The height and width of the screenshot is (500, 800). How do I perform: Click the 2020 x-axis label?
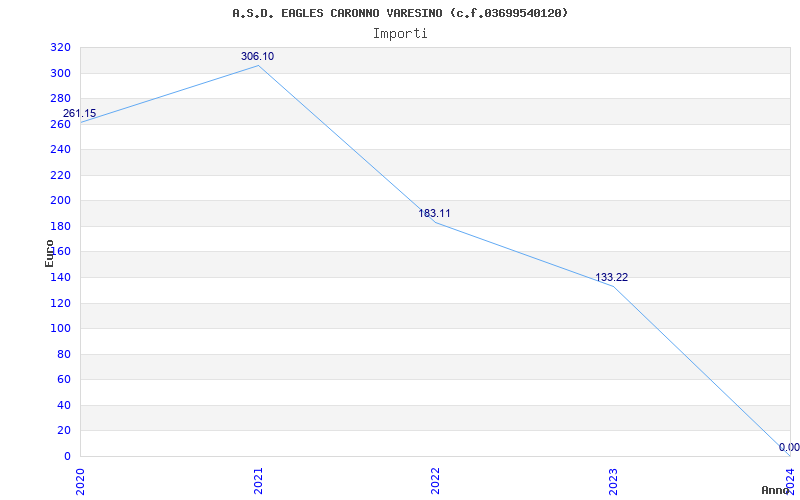pyautogui.click(x=80, y=481)
